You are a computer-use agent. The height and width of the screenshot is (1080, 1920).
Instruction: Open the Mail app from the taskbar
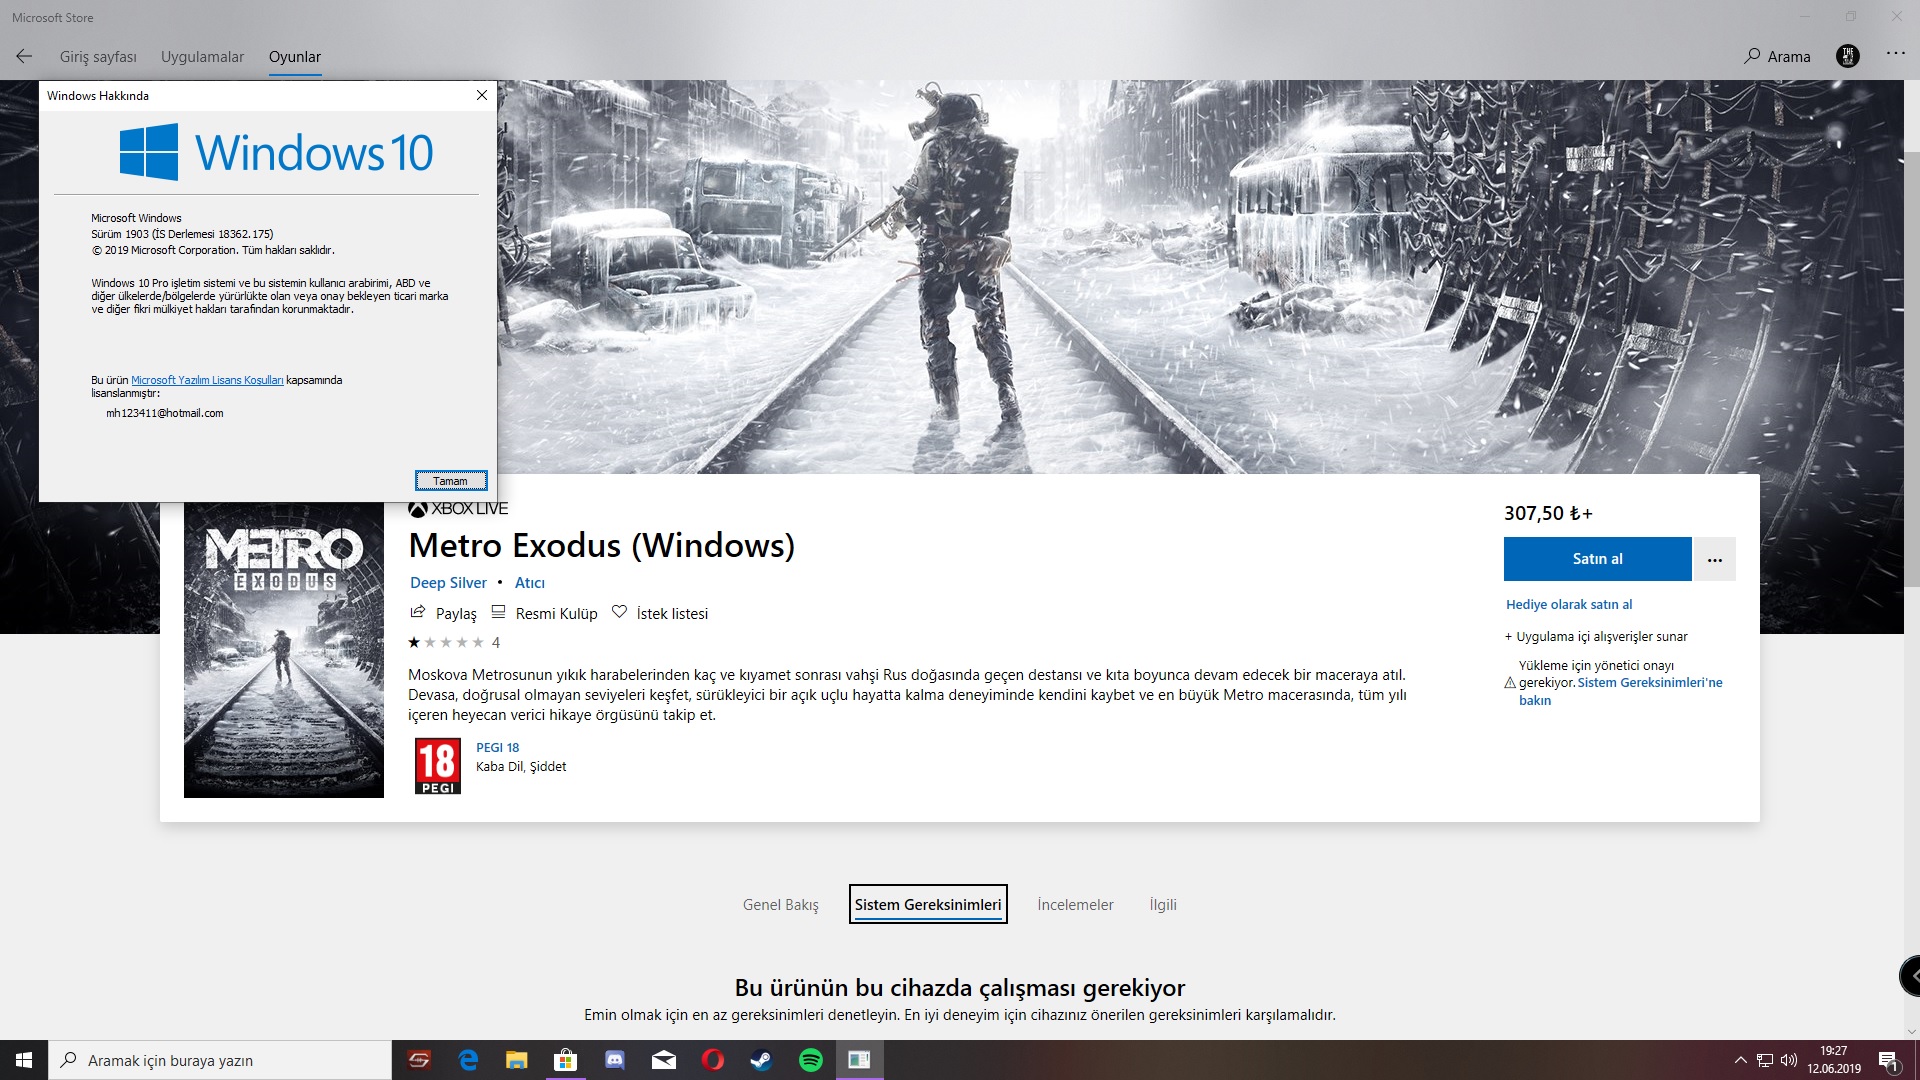(x=664, y=1060)
